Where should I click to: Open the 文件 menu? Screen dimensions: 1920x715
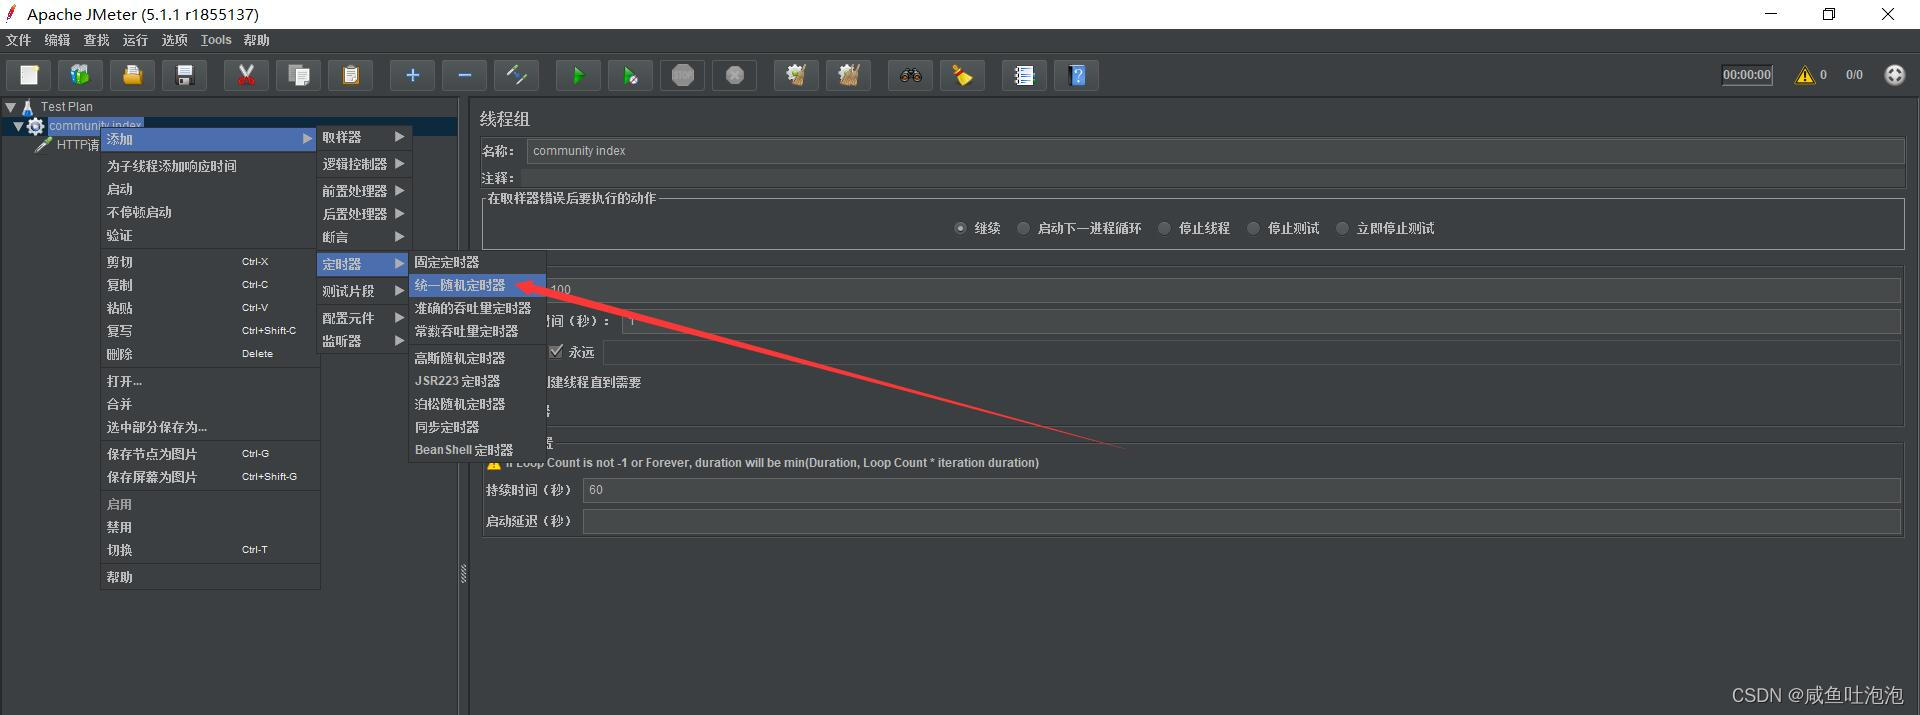click(18, 40)
